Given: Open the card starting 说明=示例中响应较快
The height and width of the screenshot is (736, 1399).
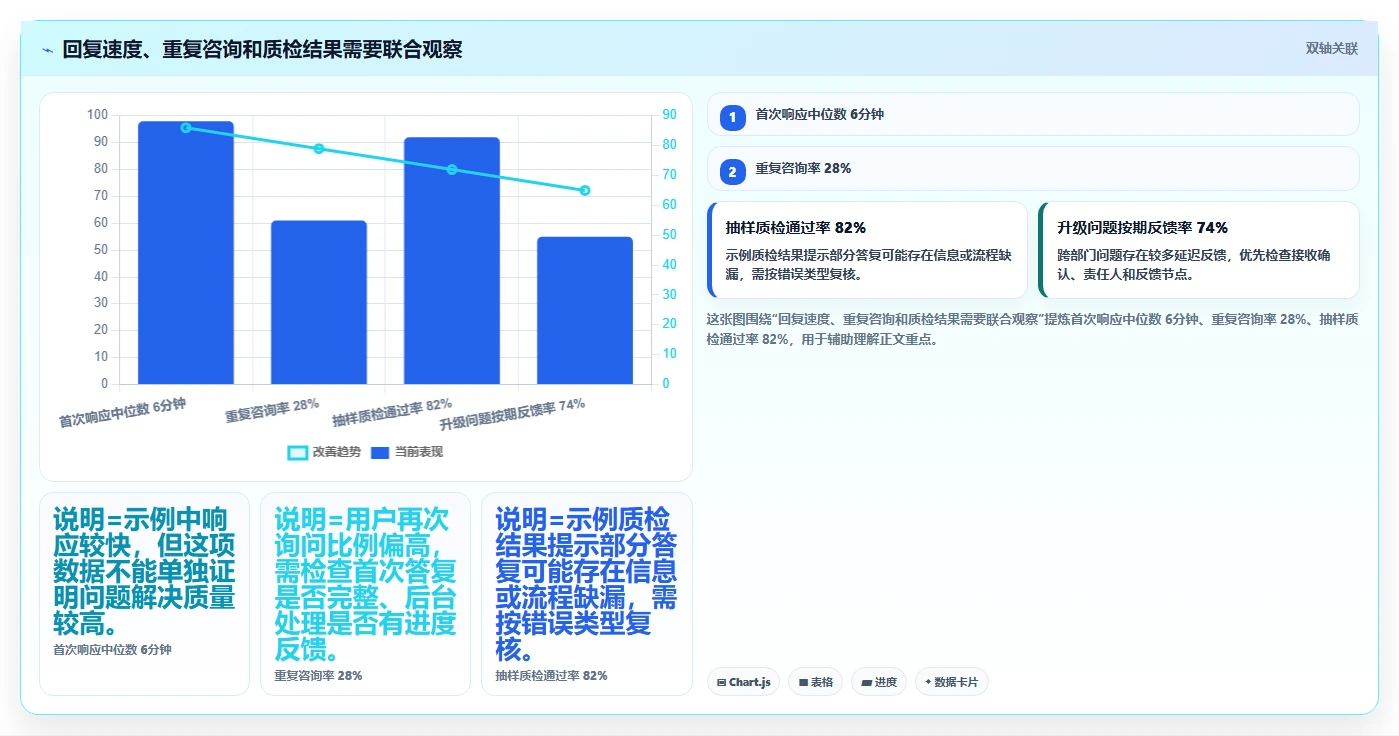Looking at the screenshot, I should coord(144,594).
